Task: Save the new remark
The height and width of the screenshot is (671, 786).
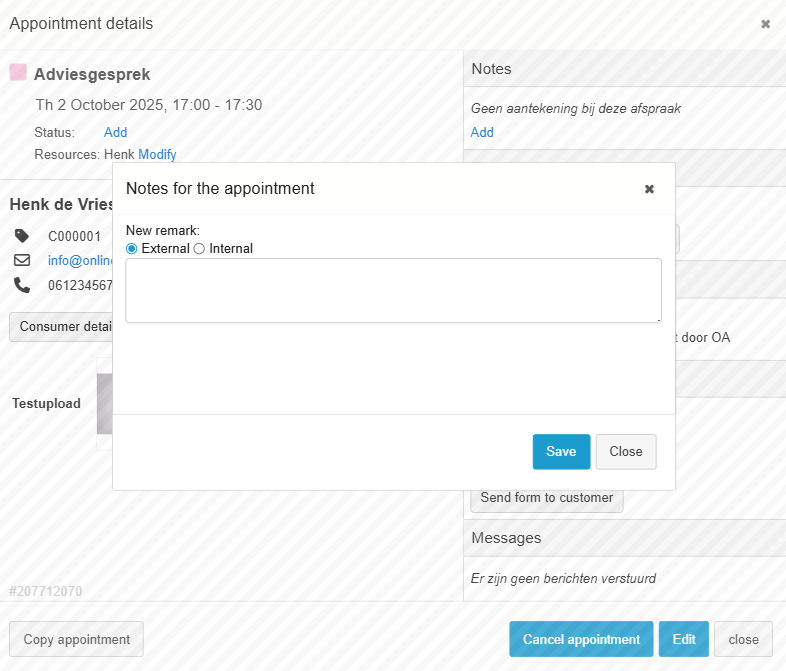Action: [561, 452]
